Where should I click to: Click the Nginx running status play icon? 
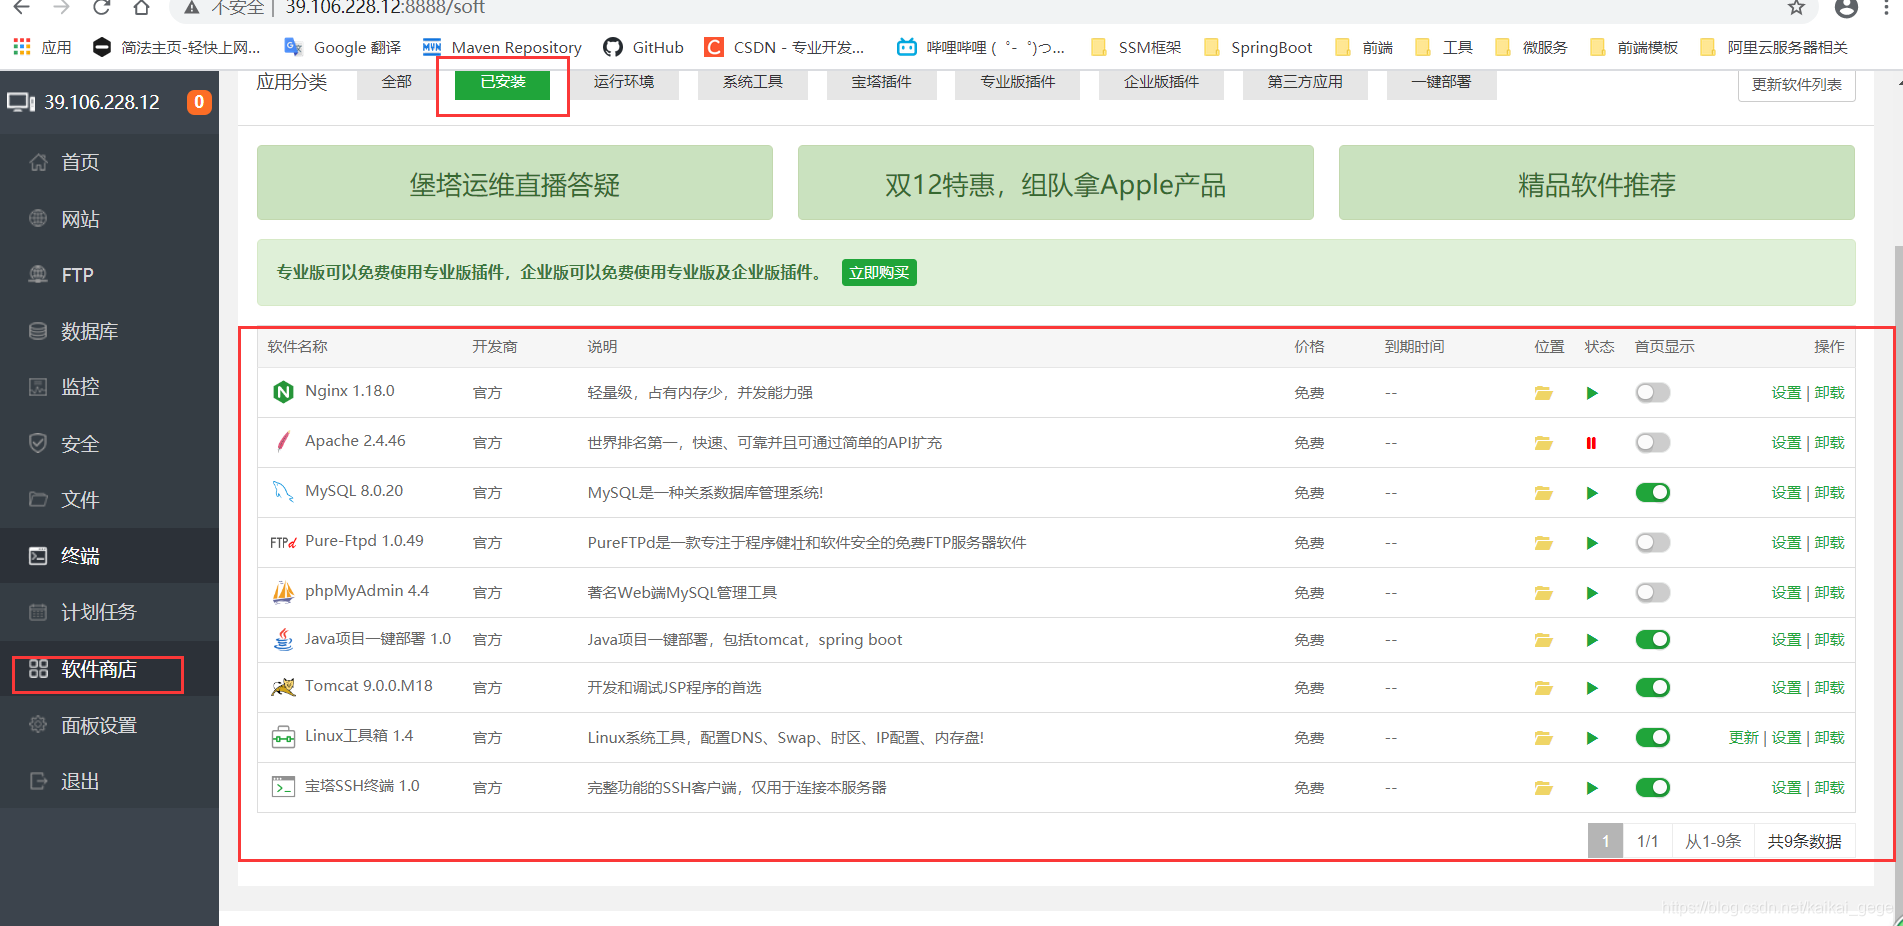coord(1592,393)
